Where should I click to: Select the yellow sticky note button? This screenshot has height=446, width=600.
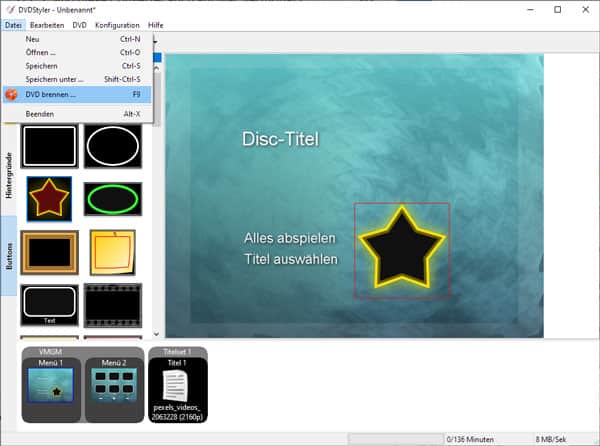(112, 251)
